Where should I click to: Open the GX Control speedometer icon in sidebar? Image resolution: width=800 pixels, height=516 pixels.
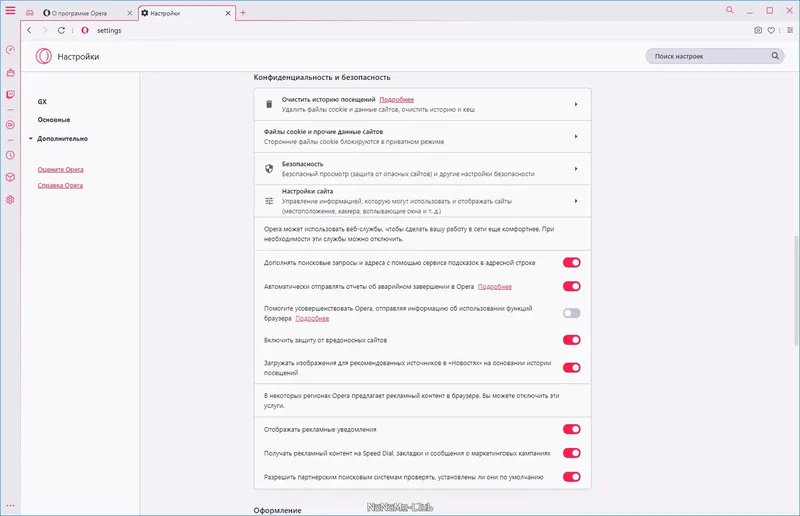click(x=10, y=49)
